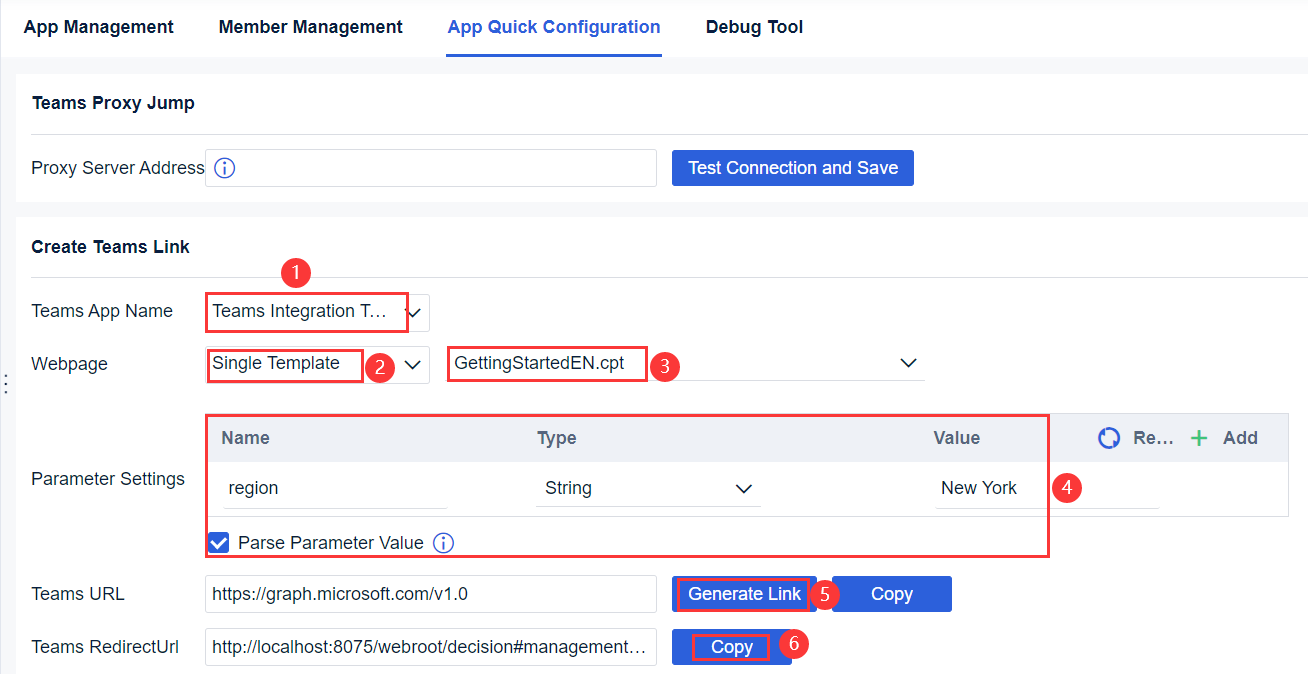
Task: Click the refresh icon in Parameter Settings header
Action: [1109, 438]
